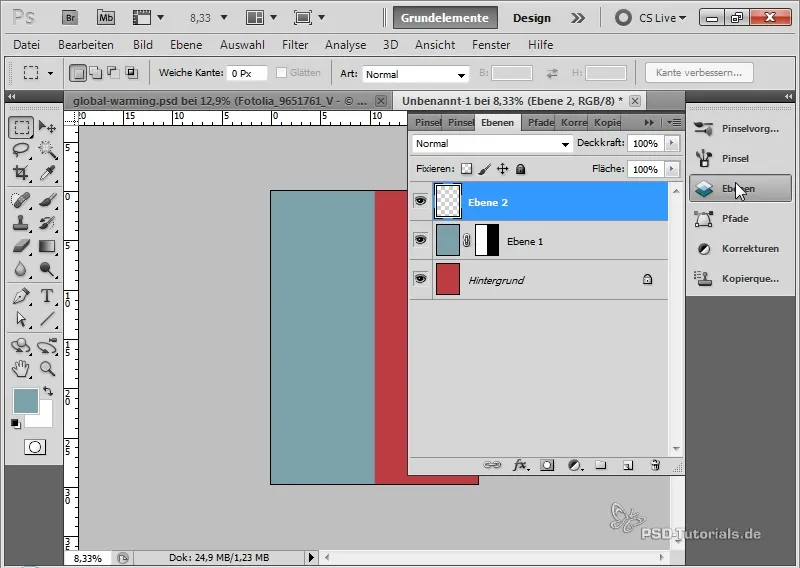Select the Healing Brush tool
This screenshot has height=568, width=800.
21,200
